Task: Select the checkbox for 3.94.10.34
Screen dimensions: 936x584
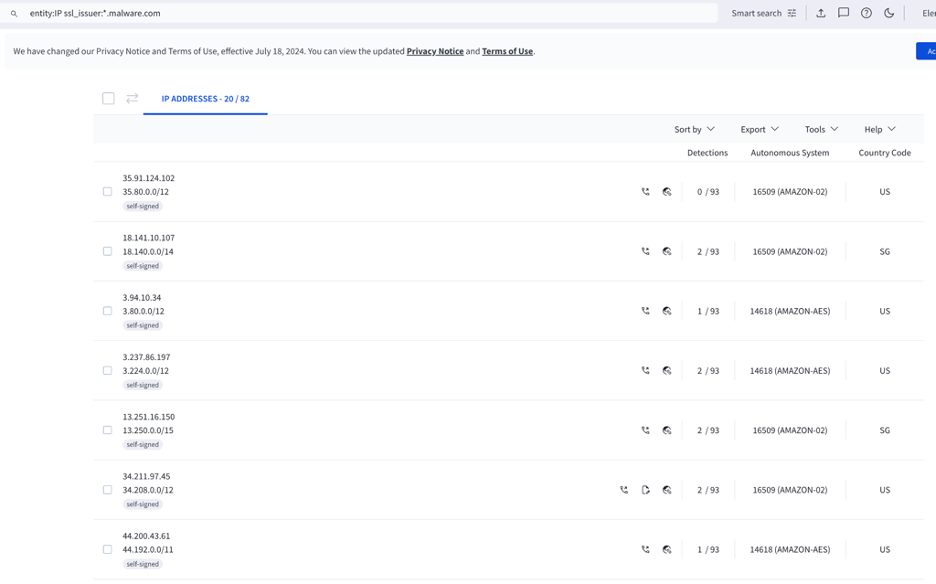Action: 107,311
